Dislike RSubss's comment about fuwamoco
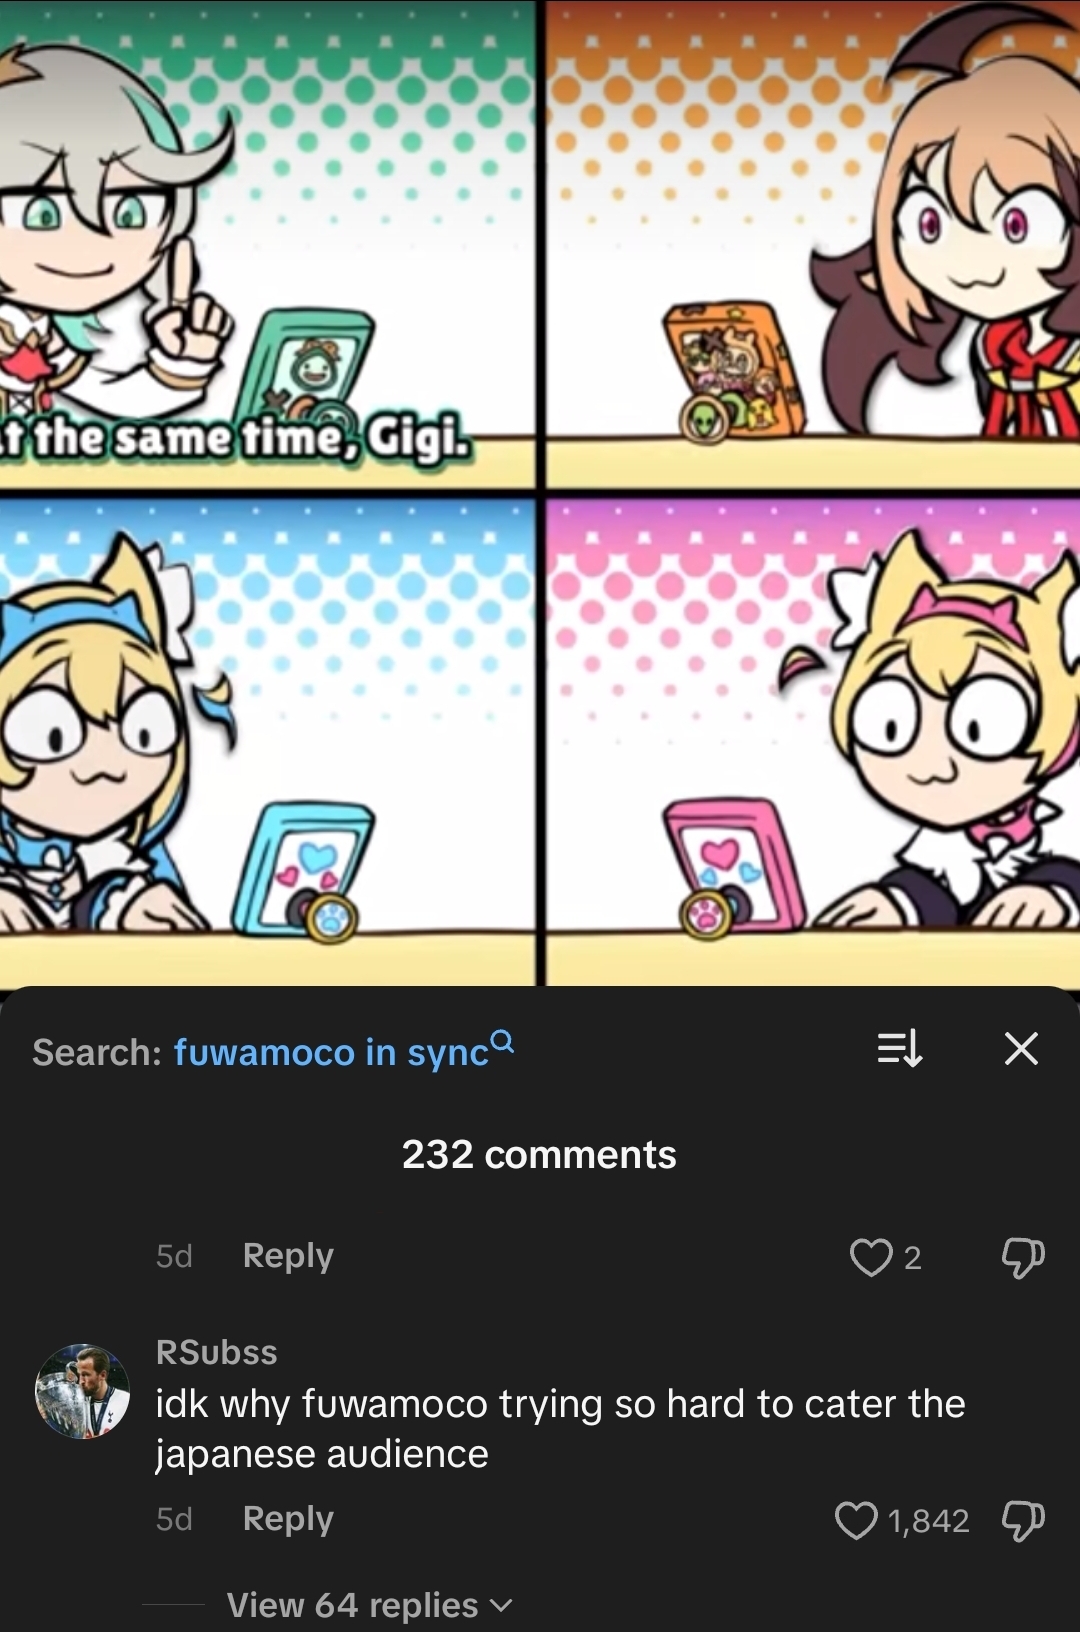 (1023, 1521)
